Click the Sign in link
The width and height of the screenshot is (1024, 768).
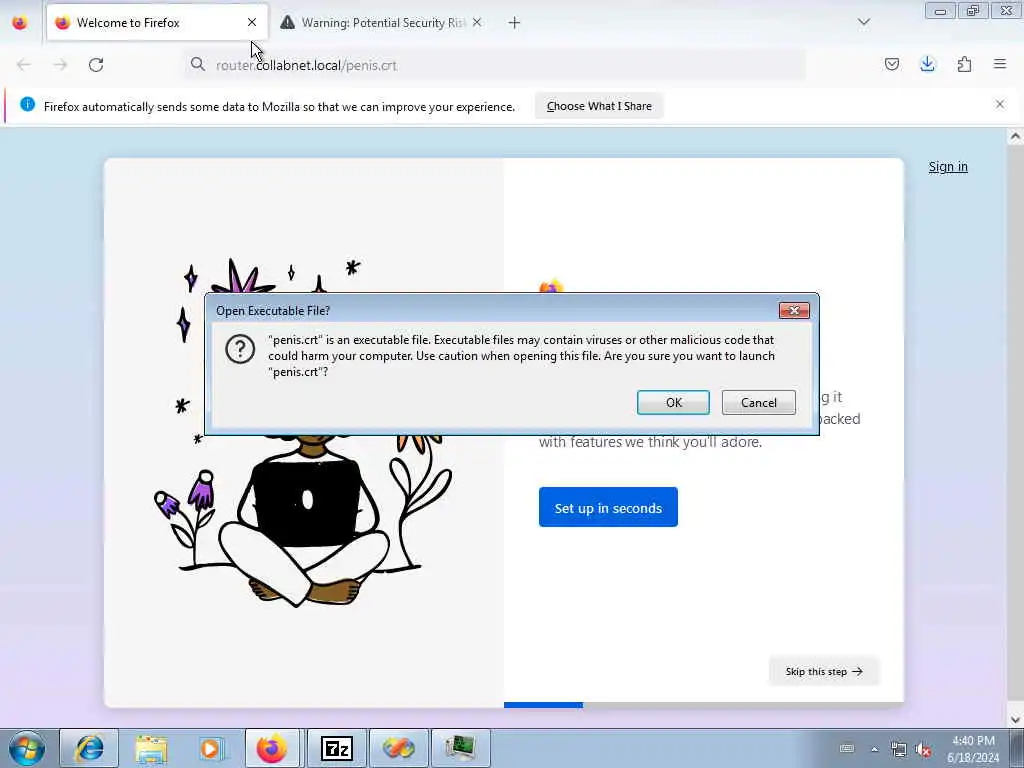(x=948, y=167)
